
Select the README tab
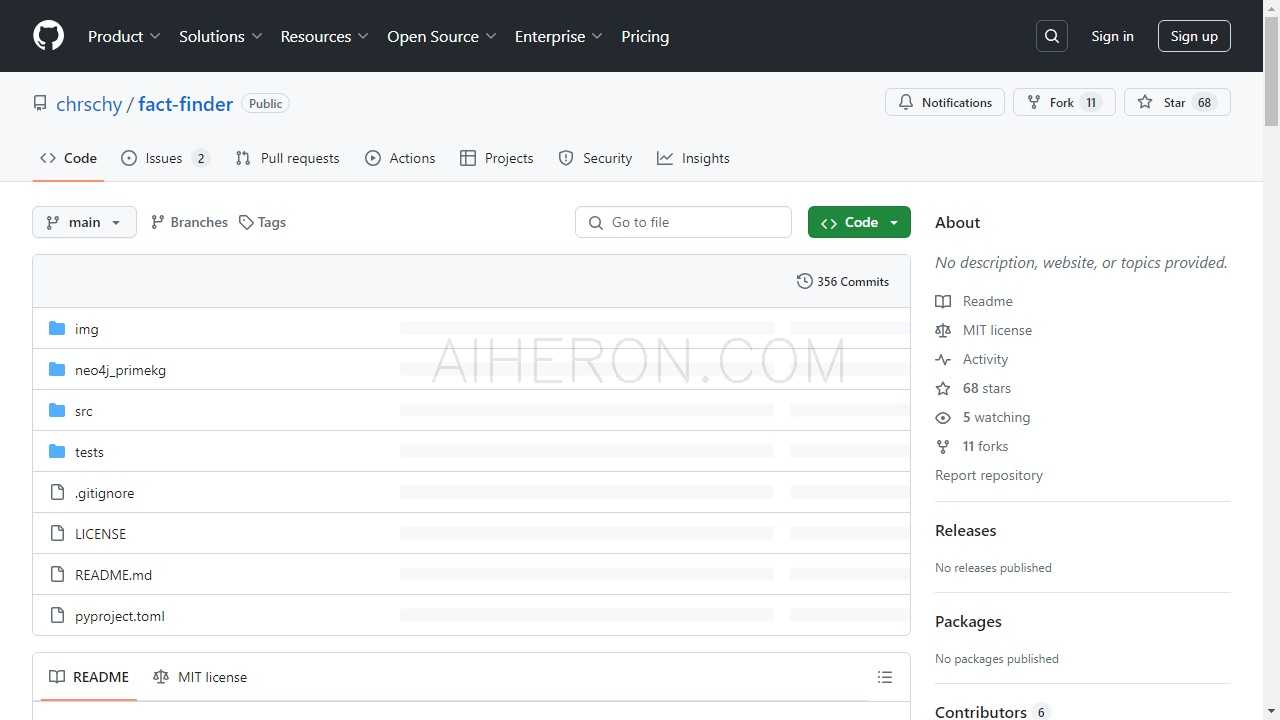click(89, 677)
